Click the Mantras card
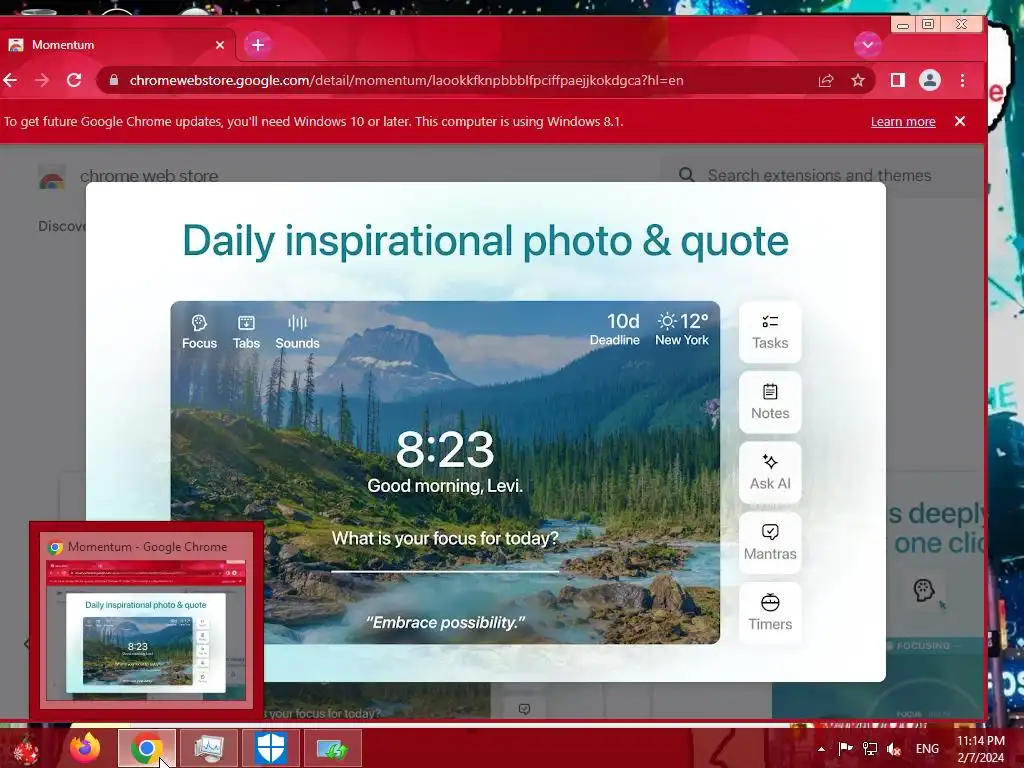 pos(770,543)
